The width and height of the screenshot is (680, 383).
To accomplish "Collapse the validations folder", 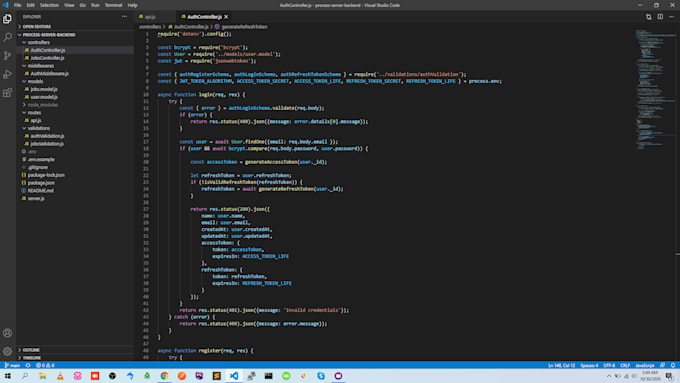I will tap(39, 128).
